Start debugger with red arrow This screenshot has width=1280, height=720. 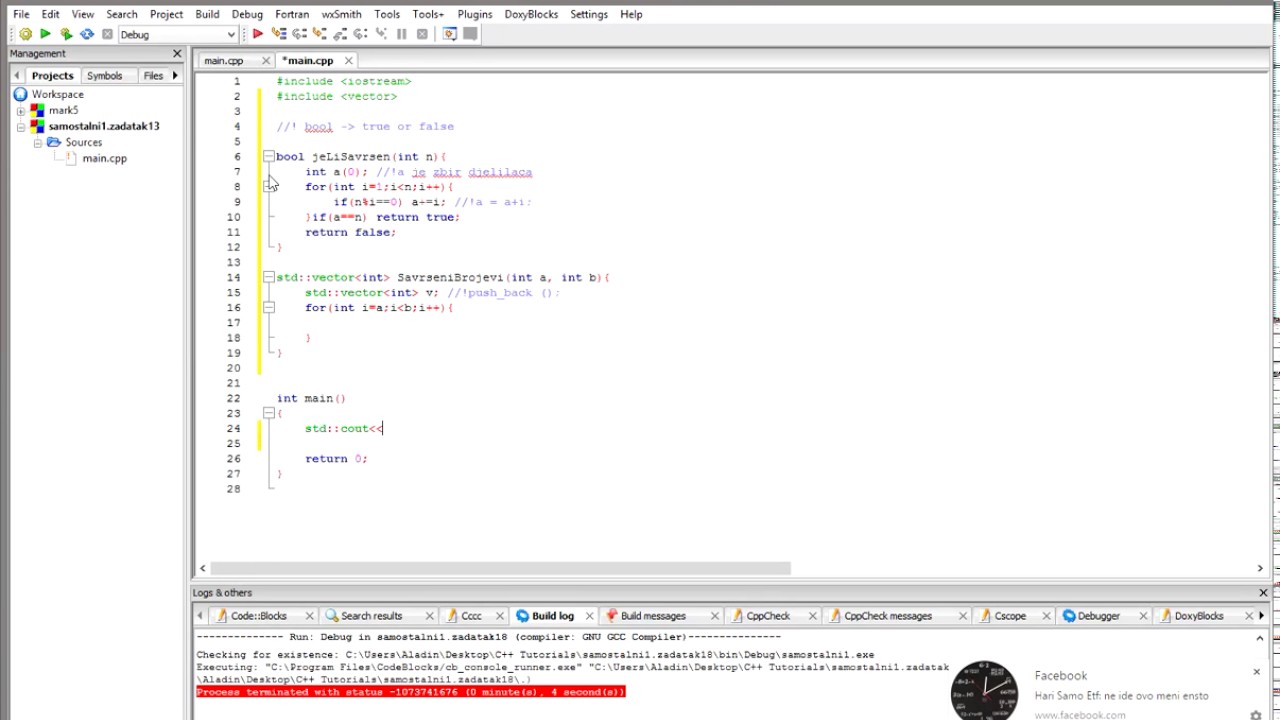(257, 34)
